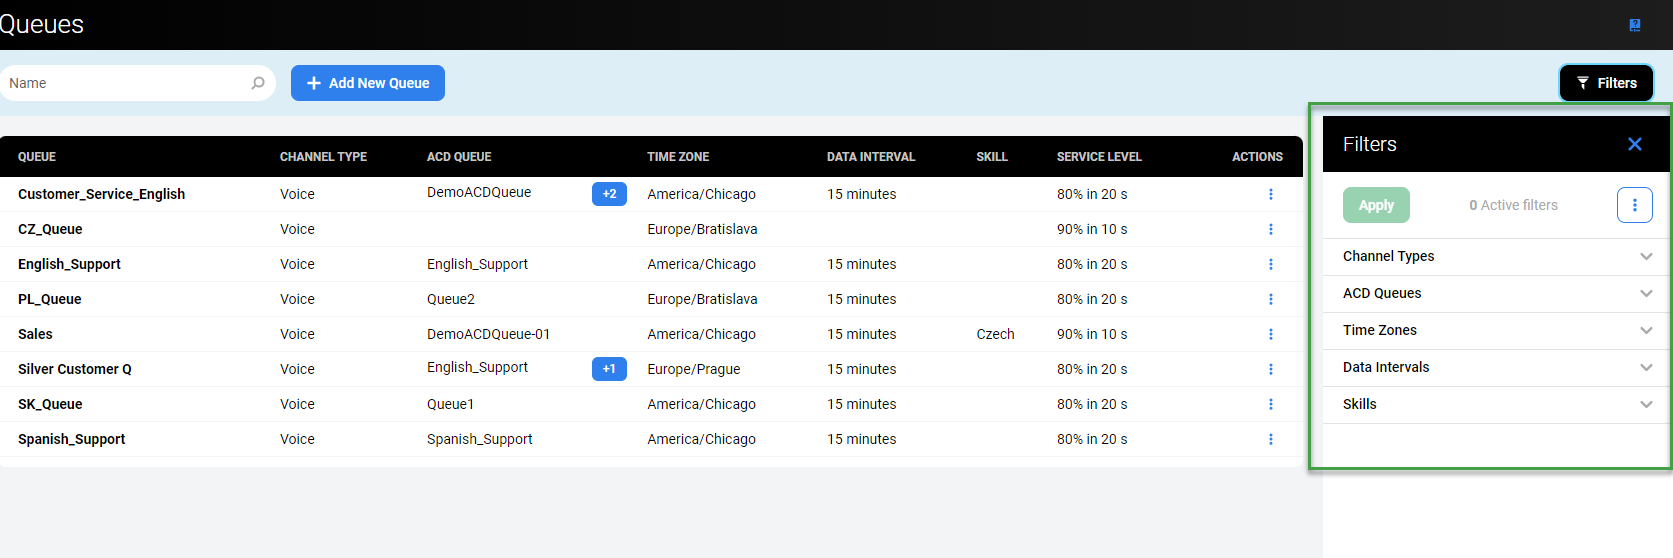Image resolution: width=1673 pixels, height=558 pixels.
Task: Show the +2 additional ACD queues badge
Action: [609, 194]
